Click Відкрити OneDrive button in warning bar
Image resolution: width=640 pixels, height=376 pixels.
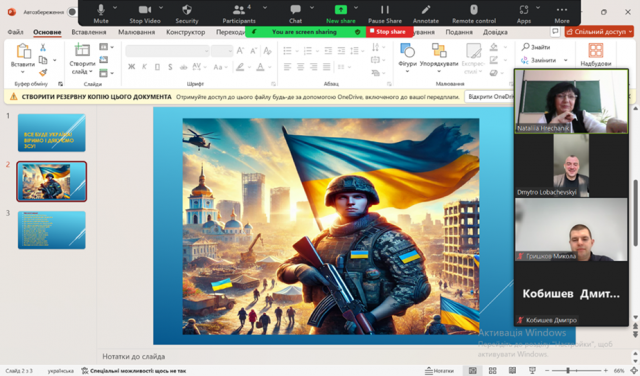point(490,97)
